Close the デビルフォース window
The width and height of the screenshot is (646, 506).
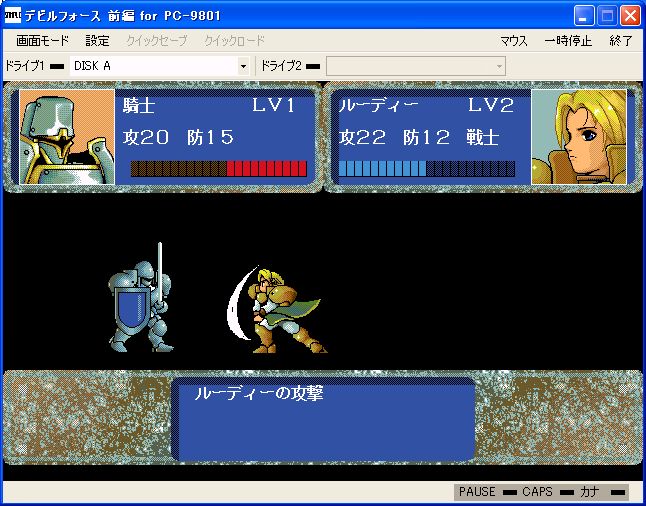pyautogui.click(x=631, y=16)
